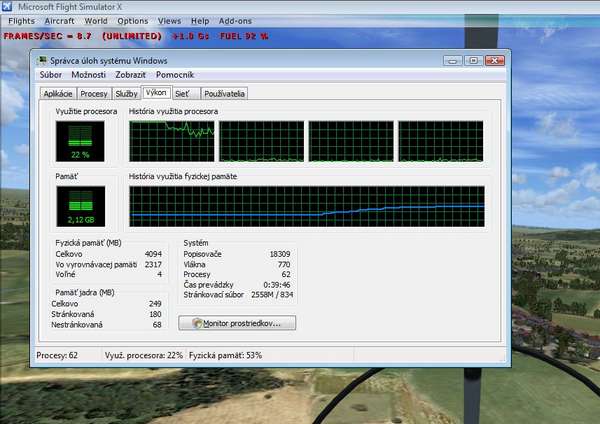600x424 pixels.
Task: Click the Systém group heading
Action: [196, 243]
